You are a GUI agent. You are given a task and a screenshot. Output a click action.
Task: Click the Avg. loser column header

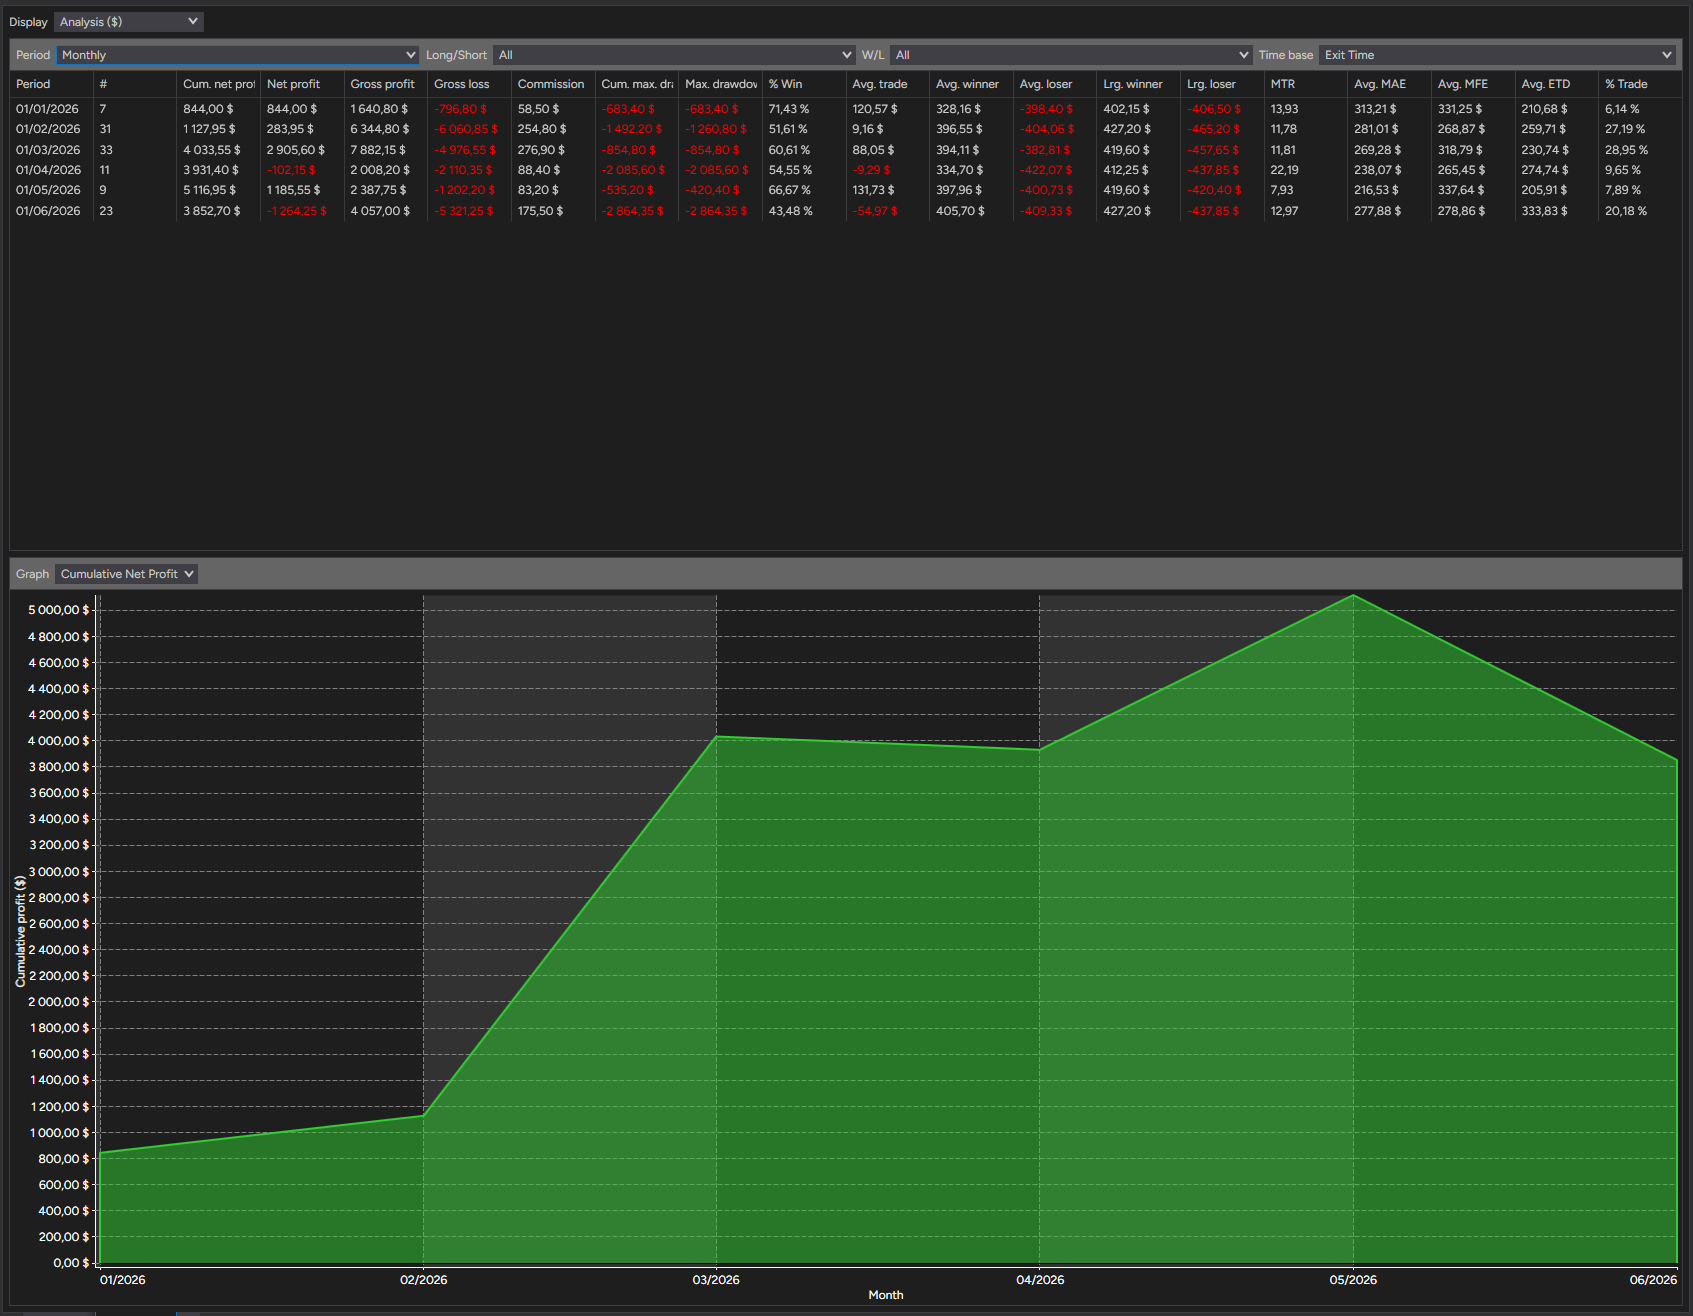(1055, 84)
